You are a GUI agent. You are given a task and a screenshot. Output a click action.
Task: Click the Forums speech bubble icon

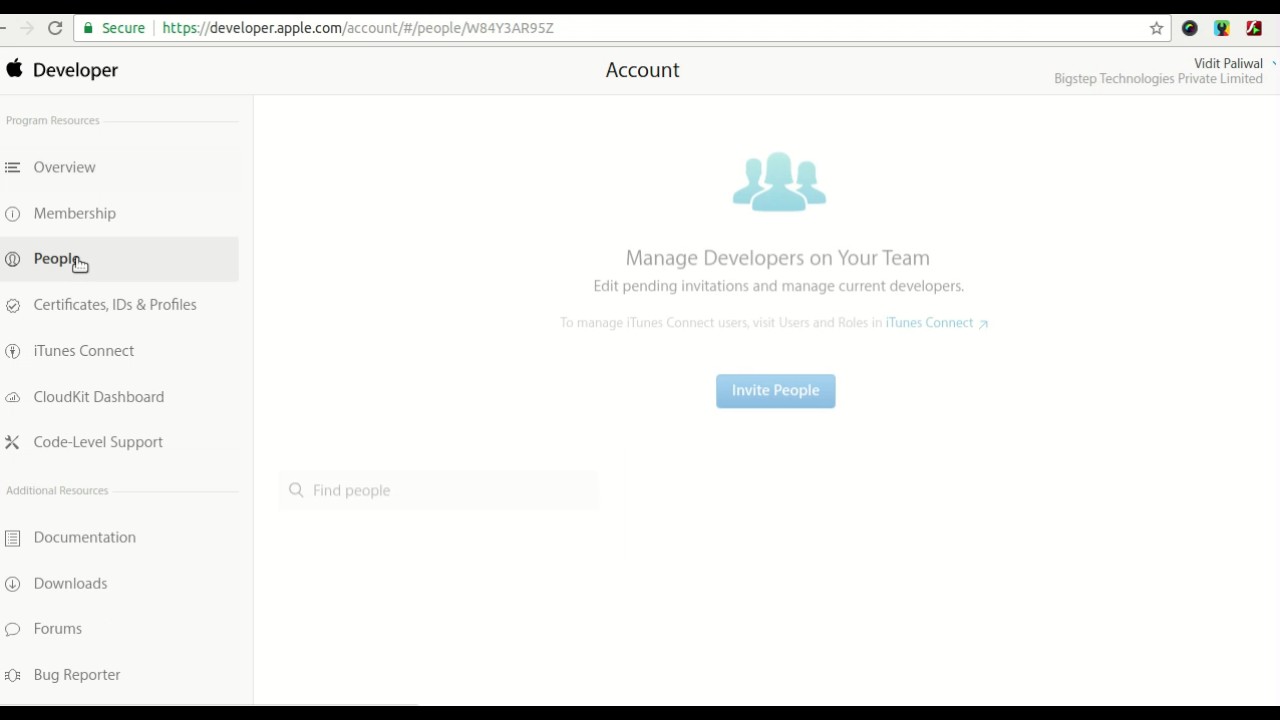[12, 629]
